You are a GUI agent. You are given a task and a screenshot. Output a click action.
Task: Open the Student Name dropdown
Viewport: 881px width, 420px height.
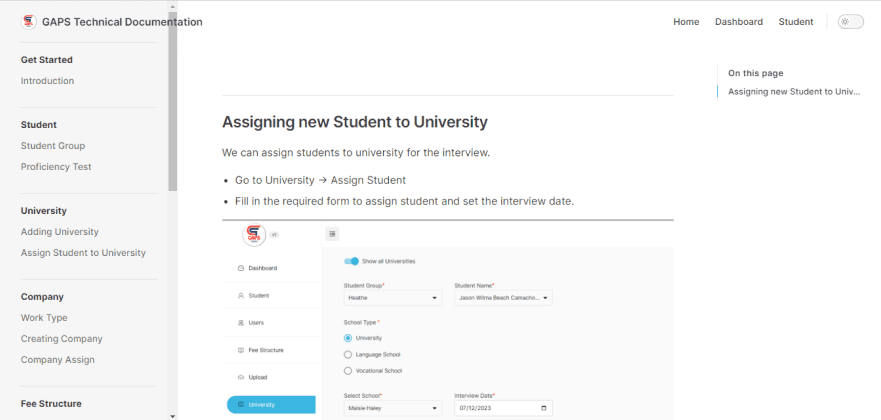503,298
